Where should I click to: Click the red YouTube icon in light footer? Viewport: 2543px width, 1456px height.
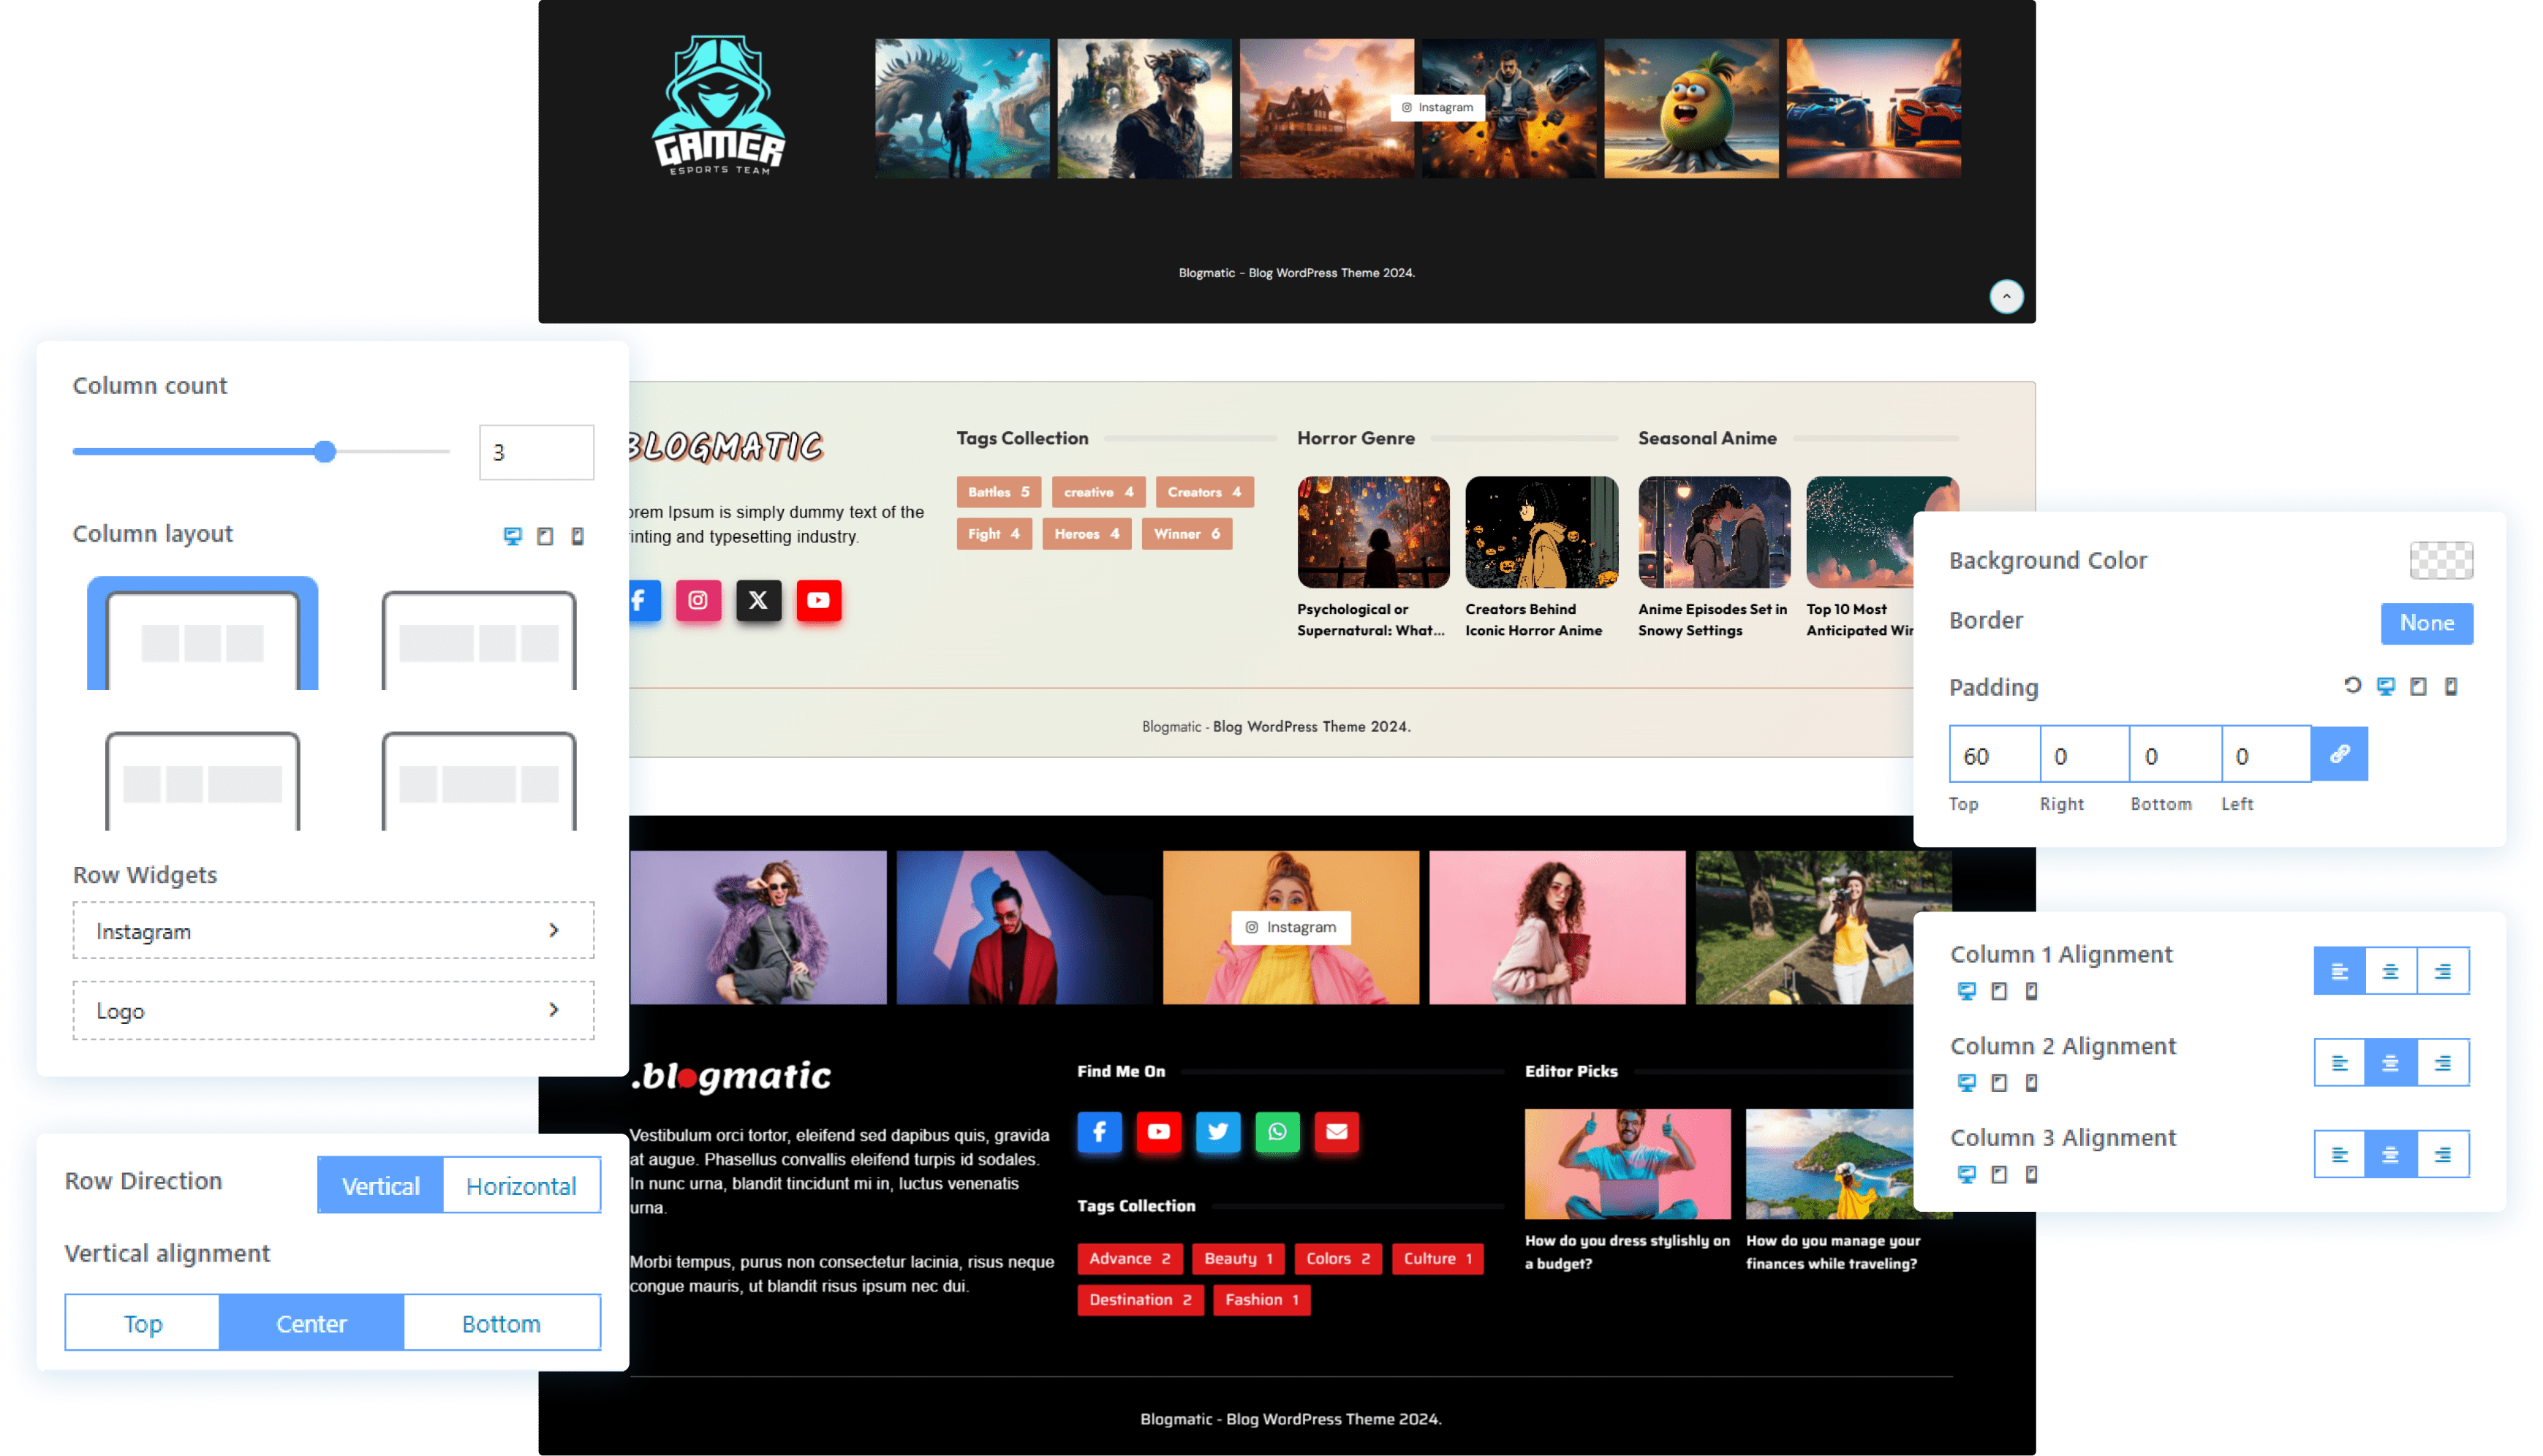(x=818, y=601)
